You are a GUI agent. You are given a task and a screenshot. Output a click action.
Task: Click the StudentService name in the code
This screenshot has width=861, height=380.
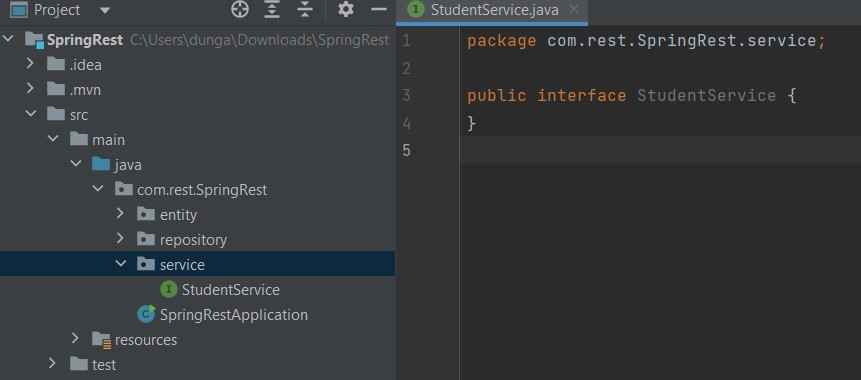707,96
